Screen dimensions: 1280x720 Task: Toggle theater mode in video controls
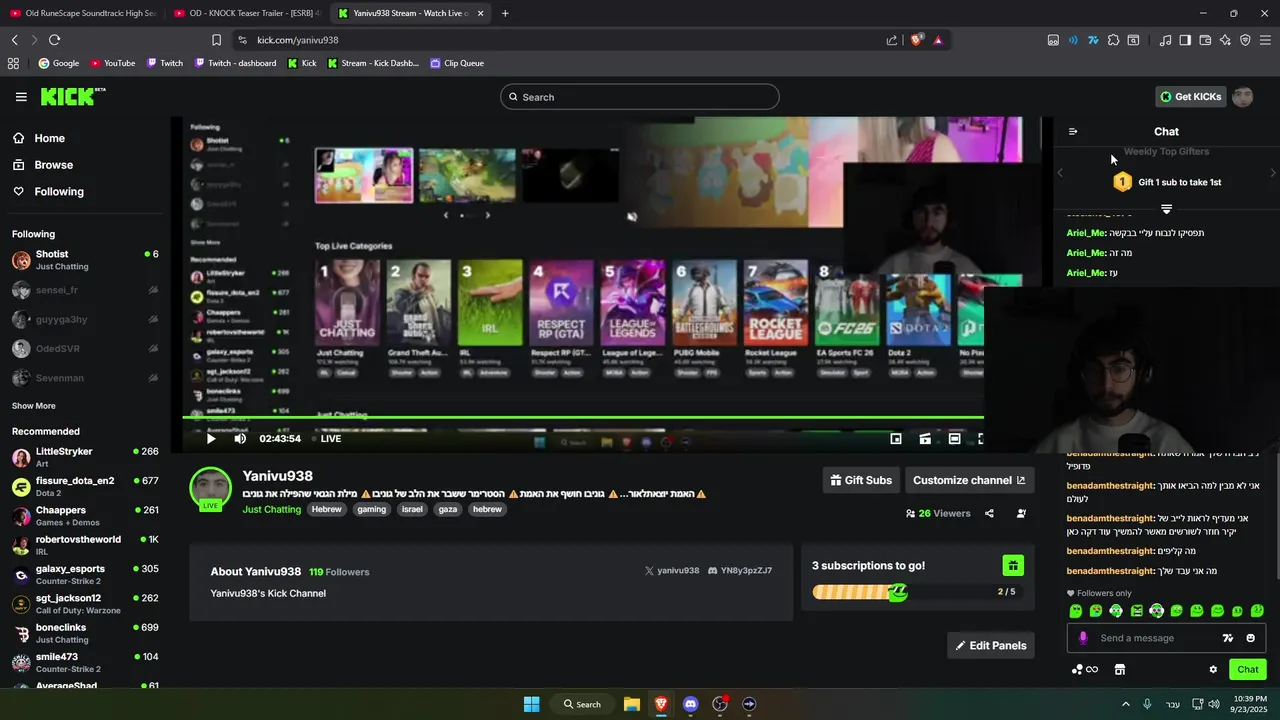[955, 438]
